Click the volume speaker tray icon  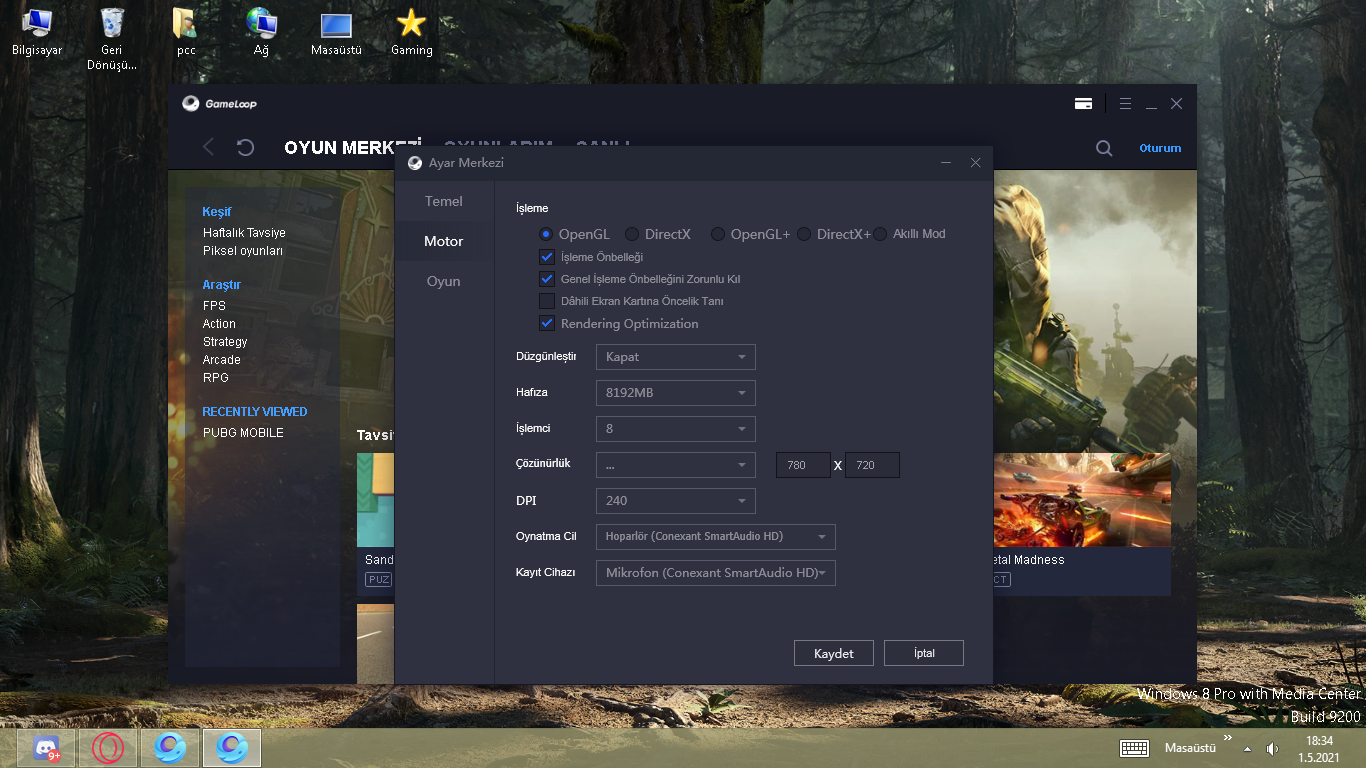click(1272, 748)
